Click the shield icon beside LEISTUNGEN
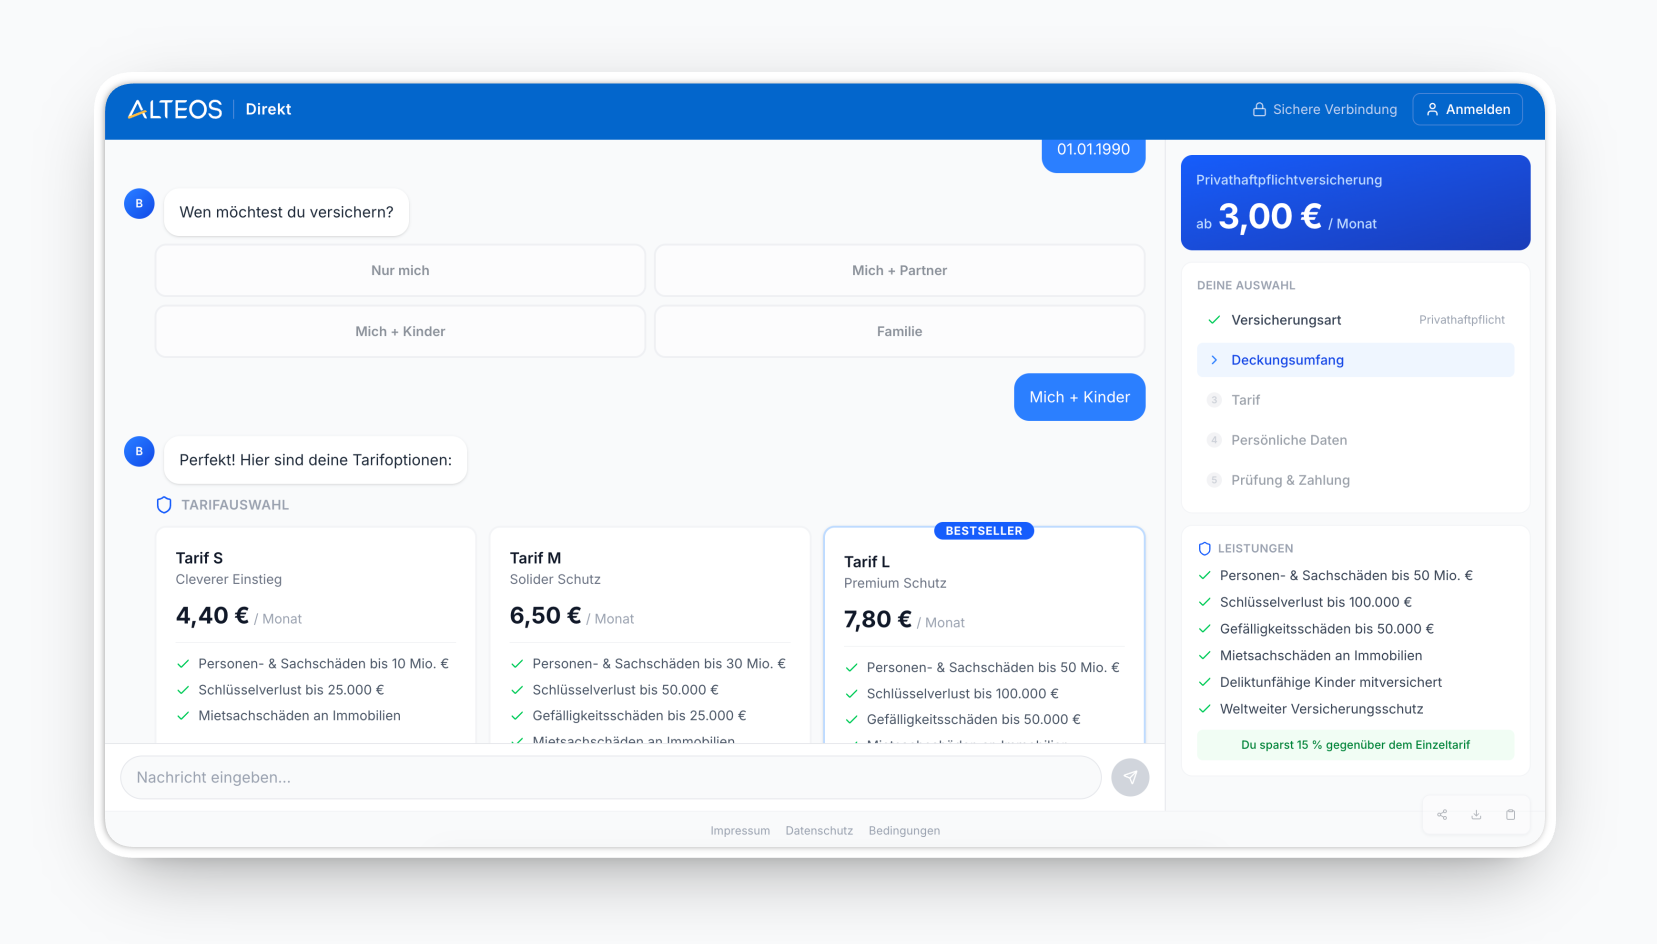This screenshot has width=1657, height=944. pyautogui.click(x=1204, y=548)
